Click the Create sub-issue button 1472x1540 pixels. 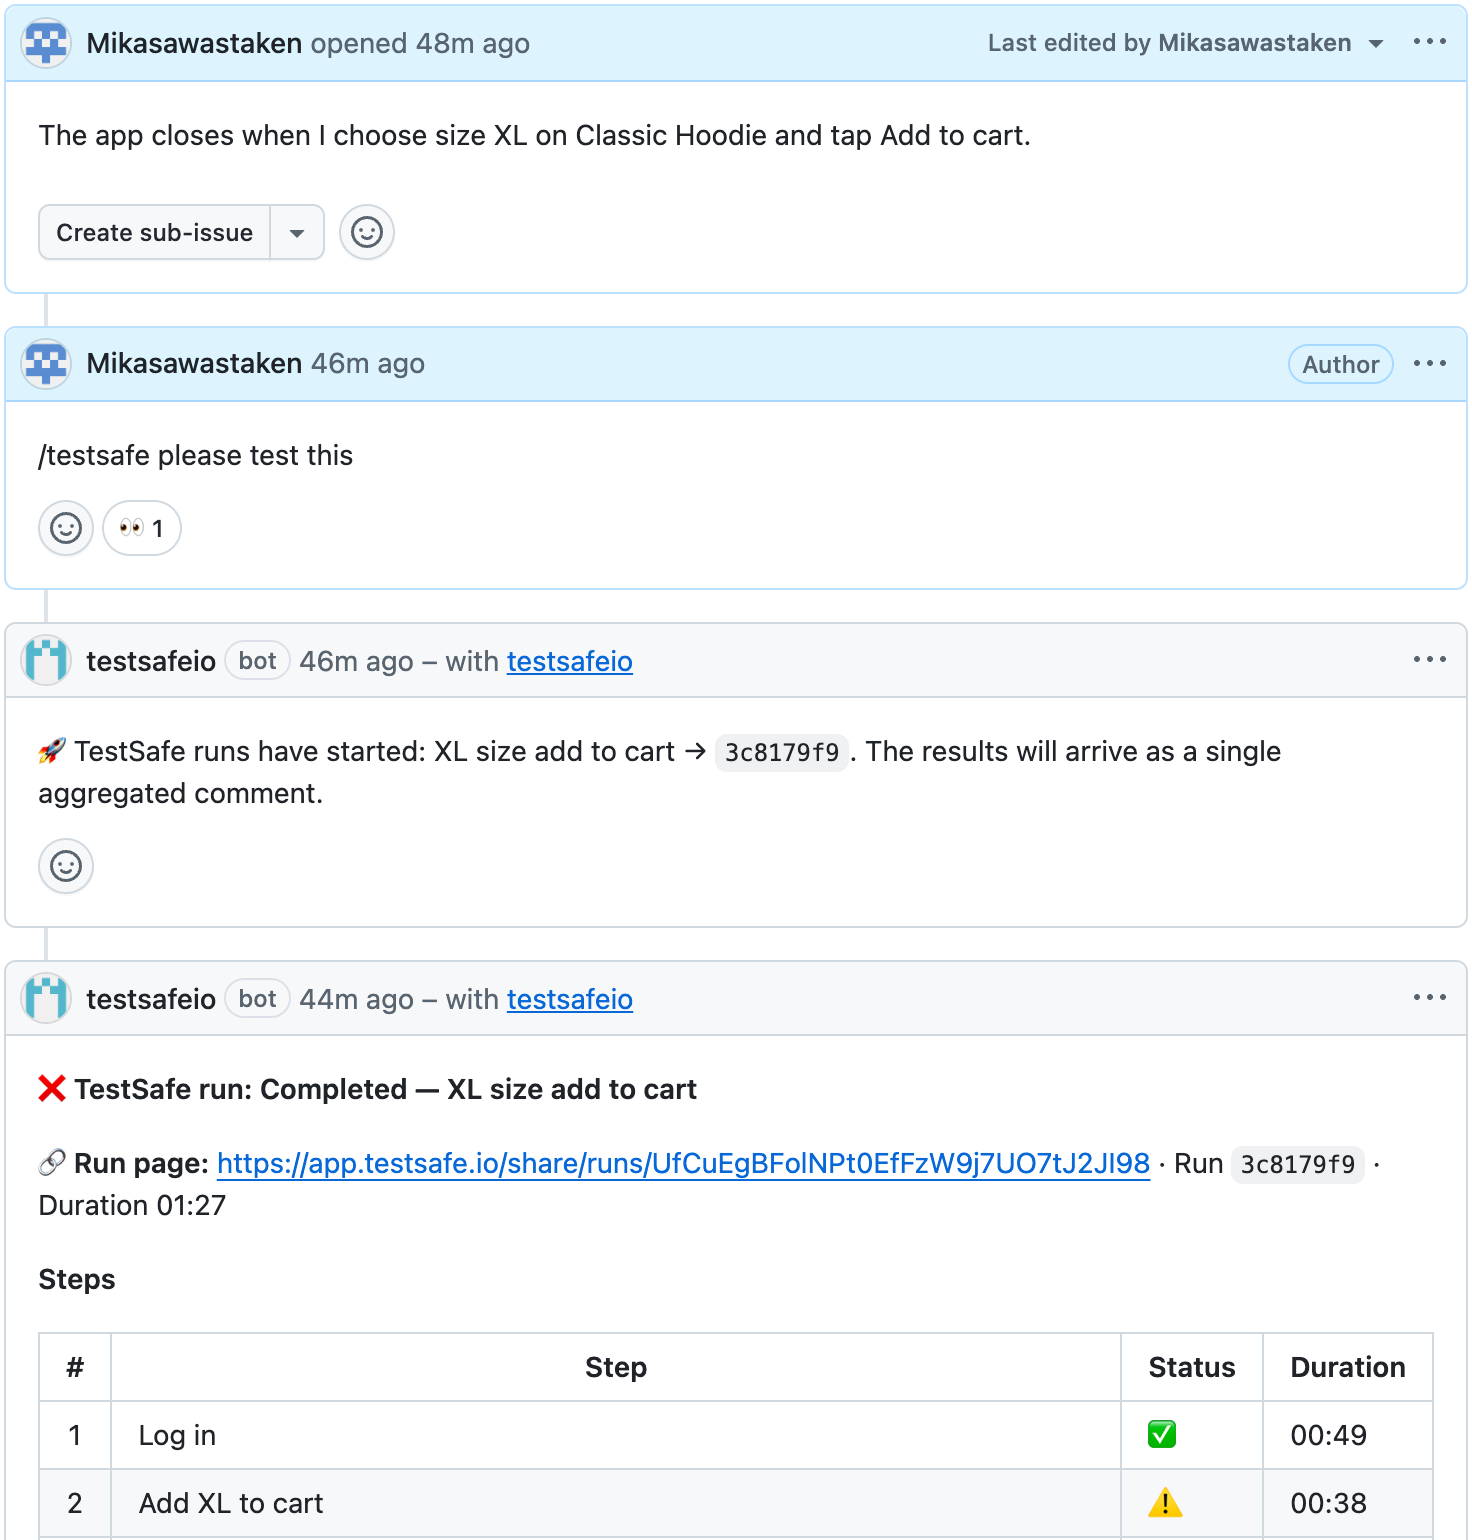tap(155, 232)
